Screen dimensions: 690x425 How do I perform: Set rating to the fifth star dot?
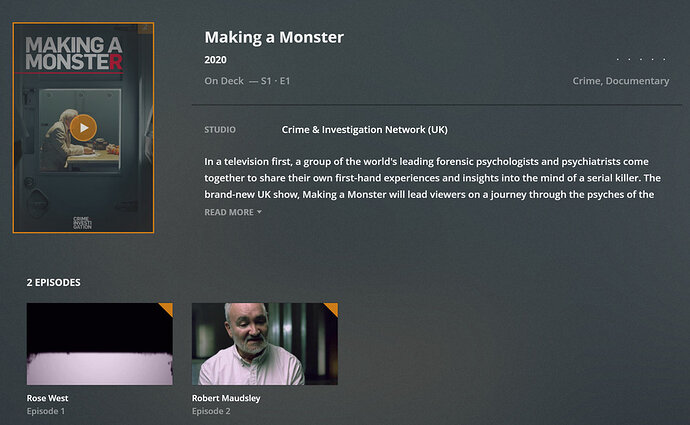pyautogui.click(x=664, y=59)
